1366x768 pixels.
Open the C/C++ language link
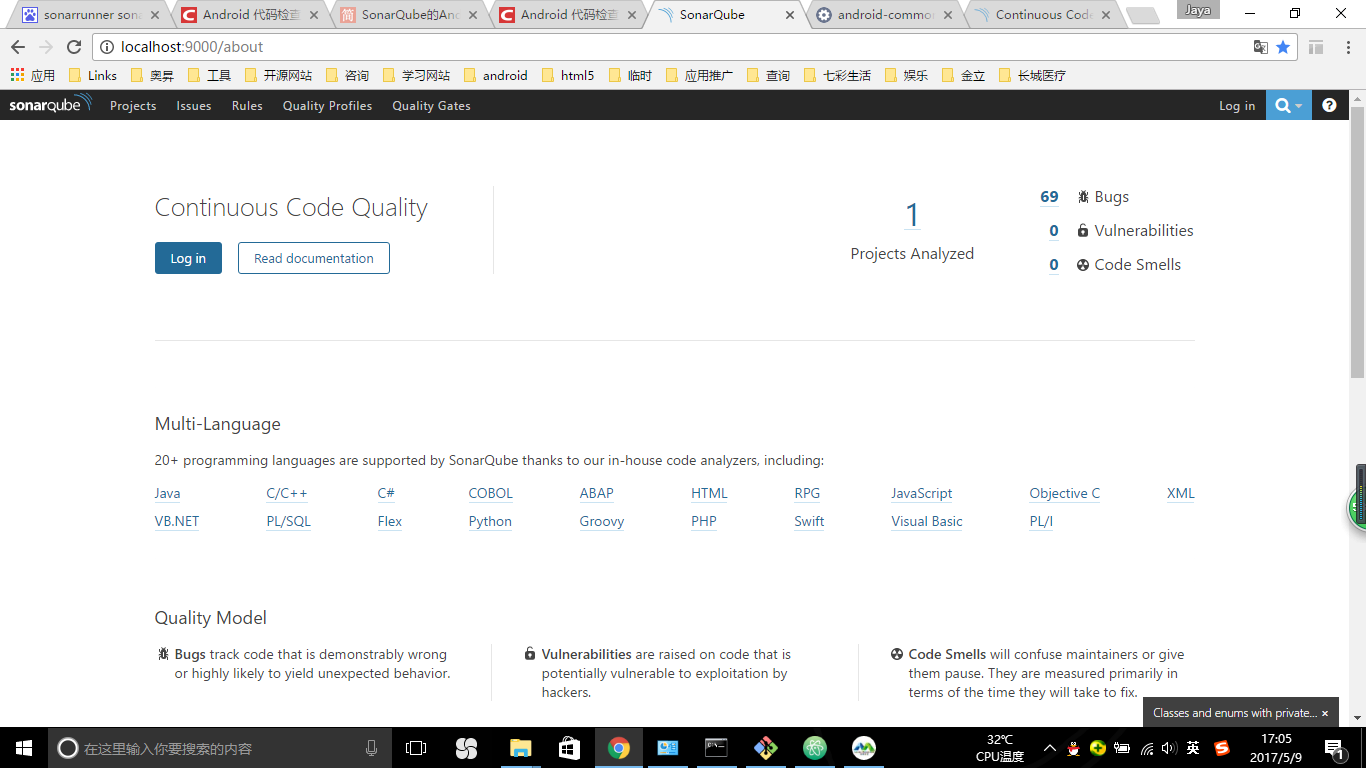287,493
